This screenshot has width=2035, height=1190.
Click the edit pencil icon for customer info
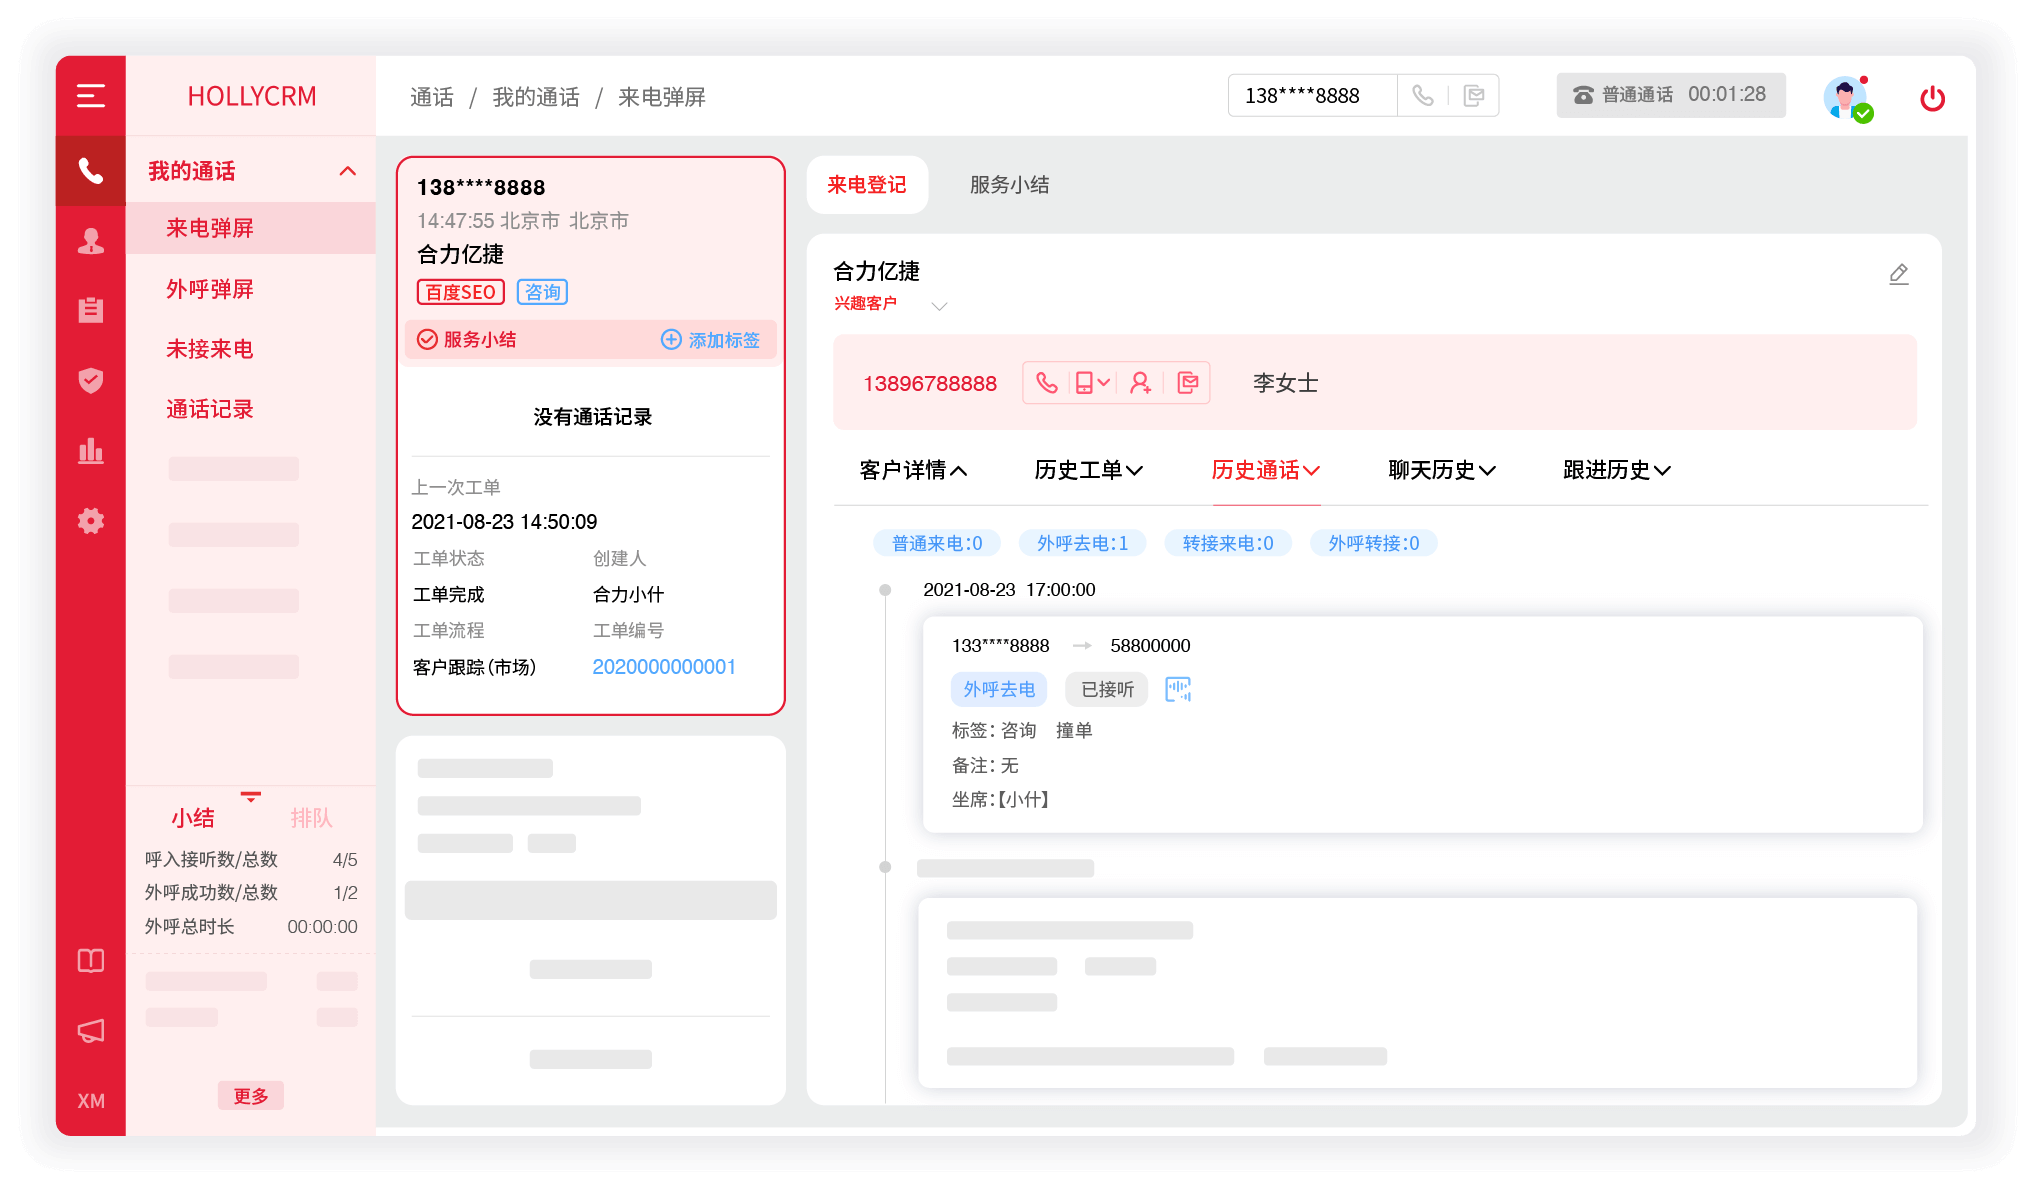pos(1899,273)
